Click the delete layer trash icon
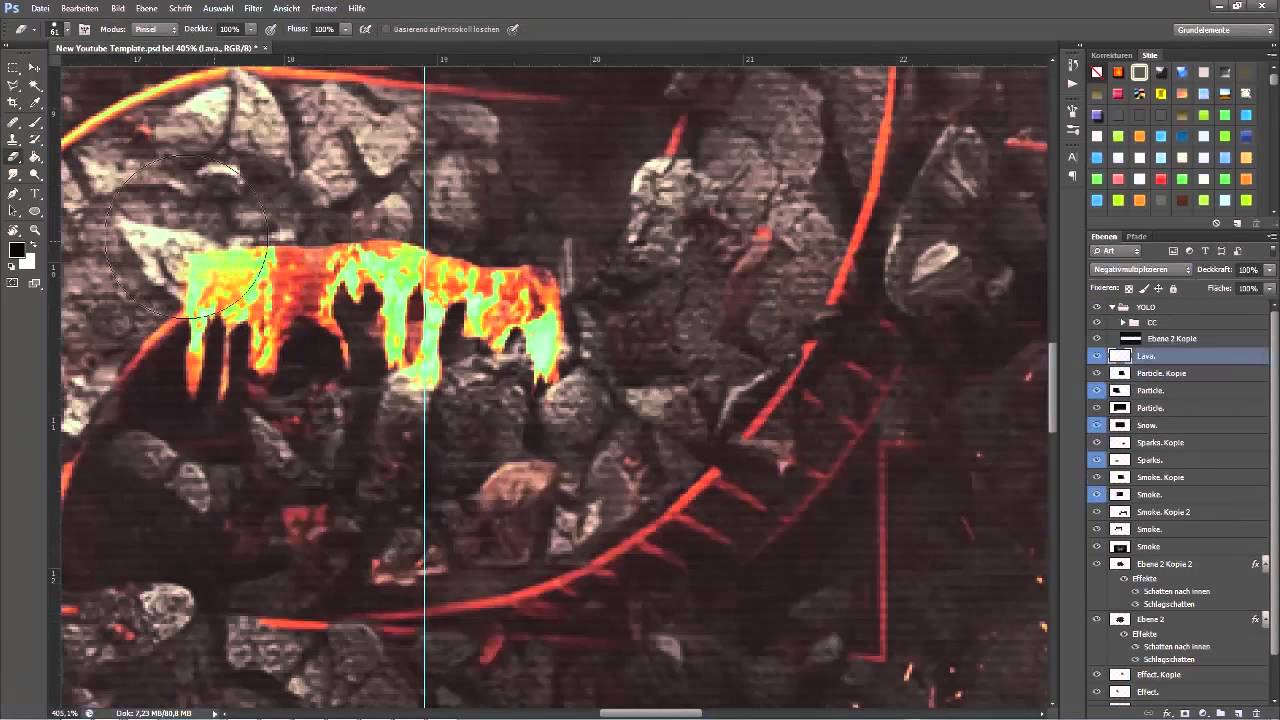1280x720 pixels. coord(1256,713)
